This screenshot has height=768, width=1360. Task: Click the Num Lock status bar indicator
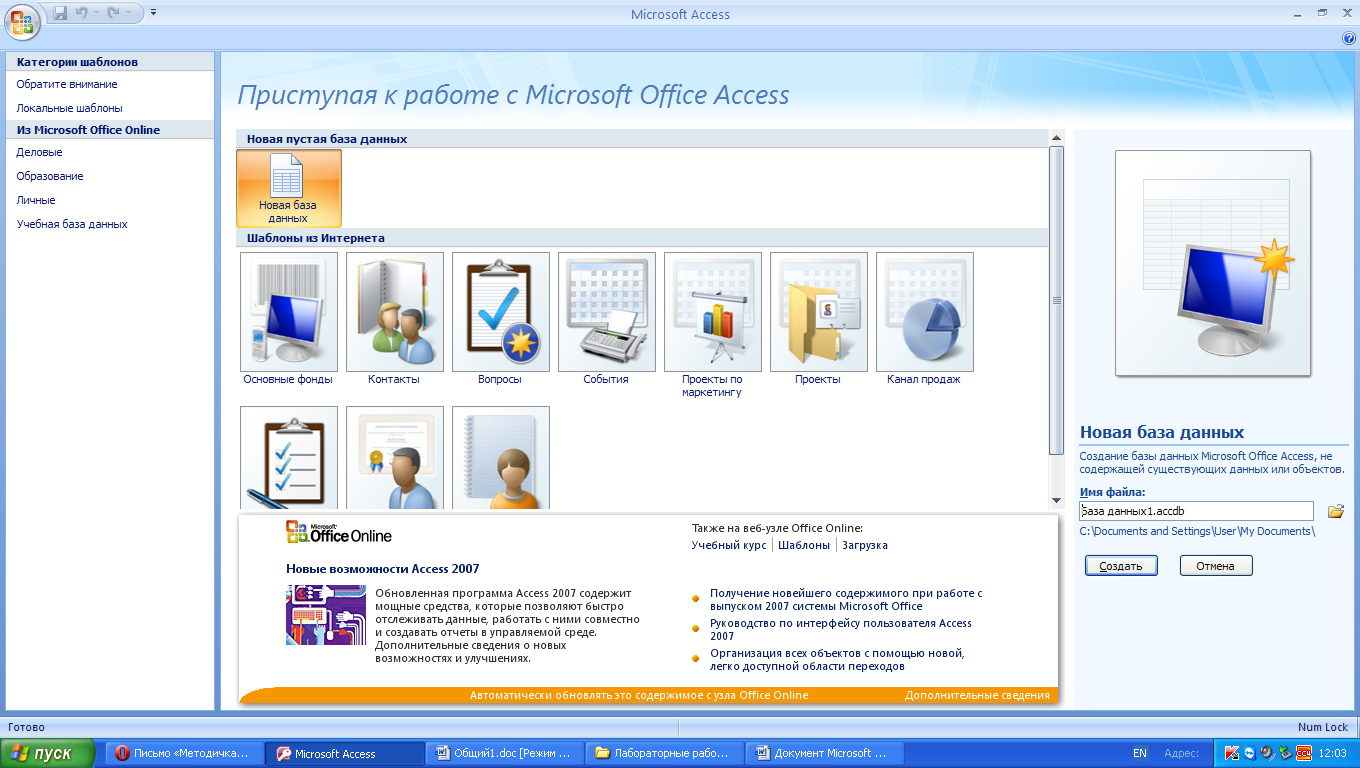[1323, 727]
